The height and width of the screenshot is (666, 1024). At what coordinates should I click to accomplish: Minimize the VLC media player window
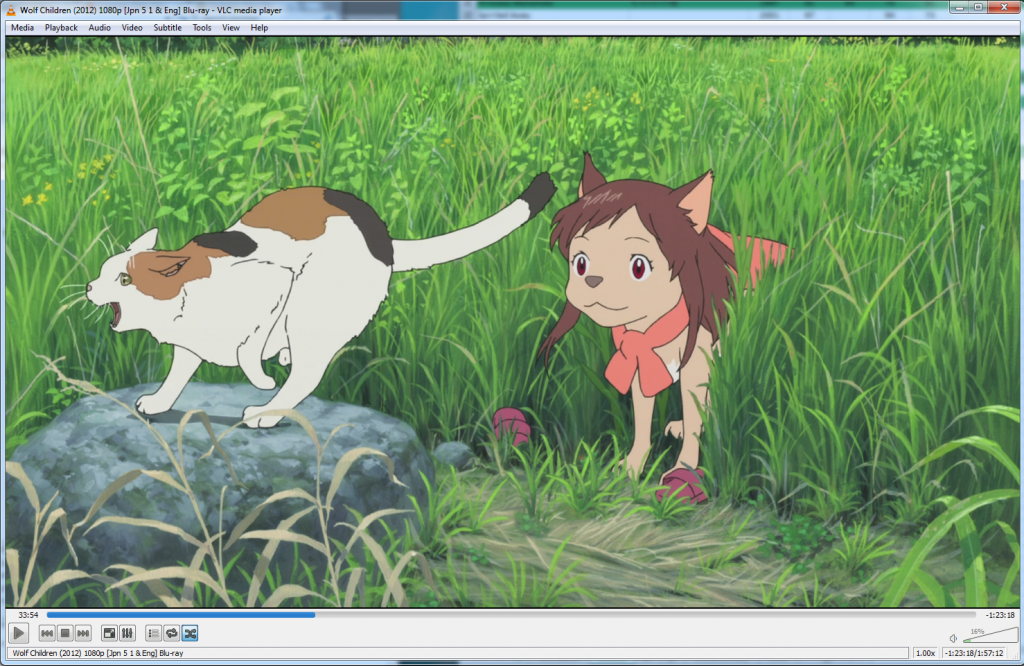tap(959, 7)
